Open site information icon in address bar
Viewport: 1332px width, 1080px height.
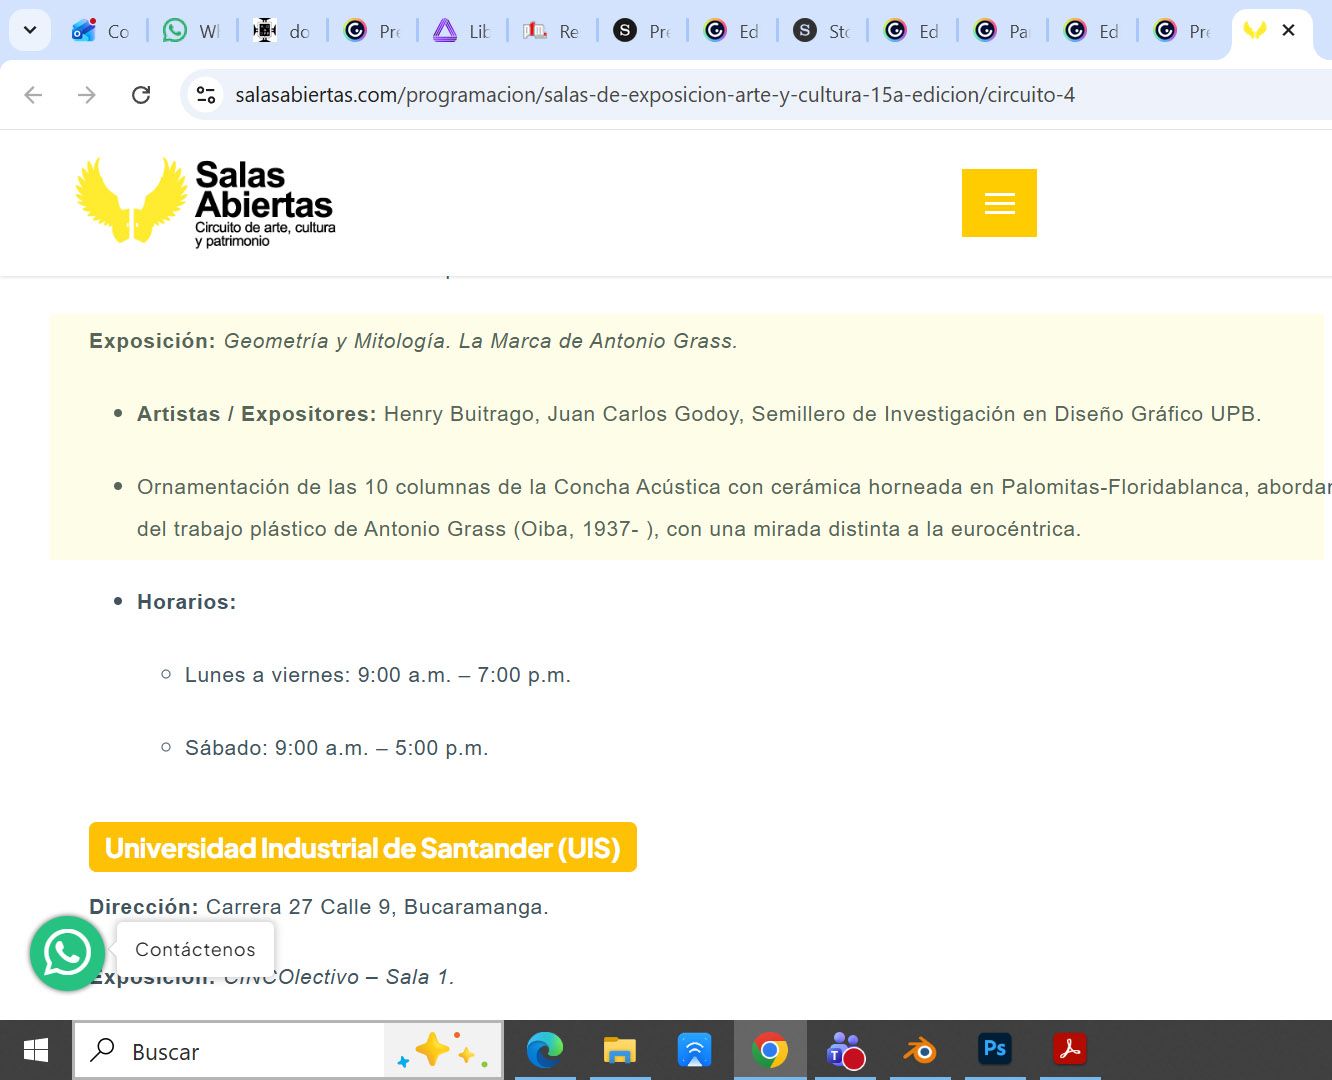pyautogui.click(x=206, y=95)
